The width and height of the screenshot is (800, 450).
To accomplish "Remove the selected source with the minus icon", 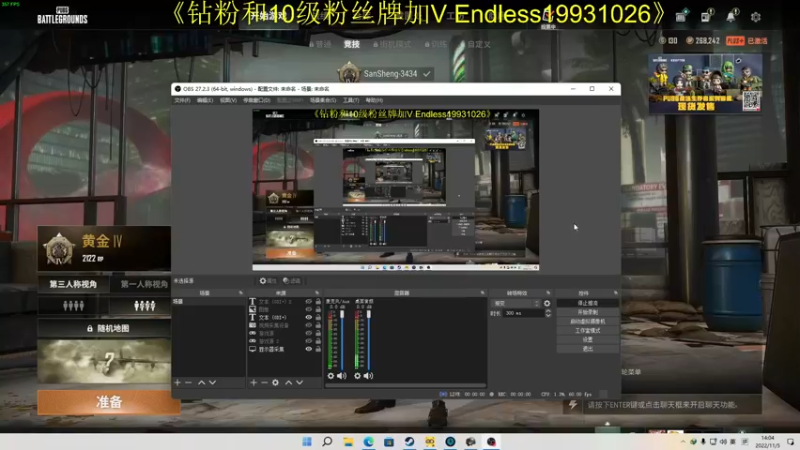I will 264,382.
